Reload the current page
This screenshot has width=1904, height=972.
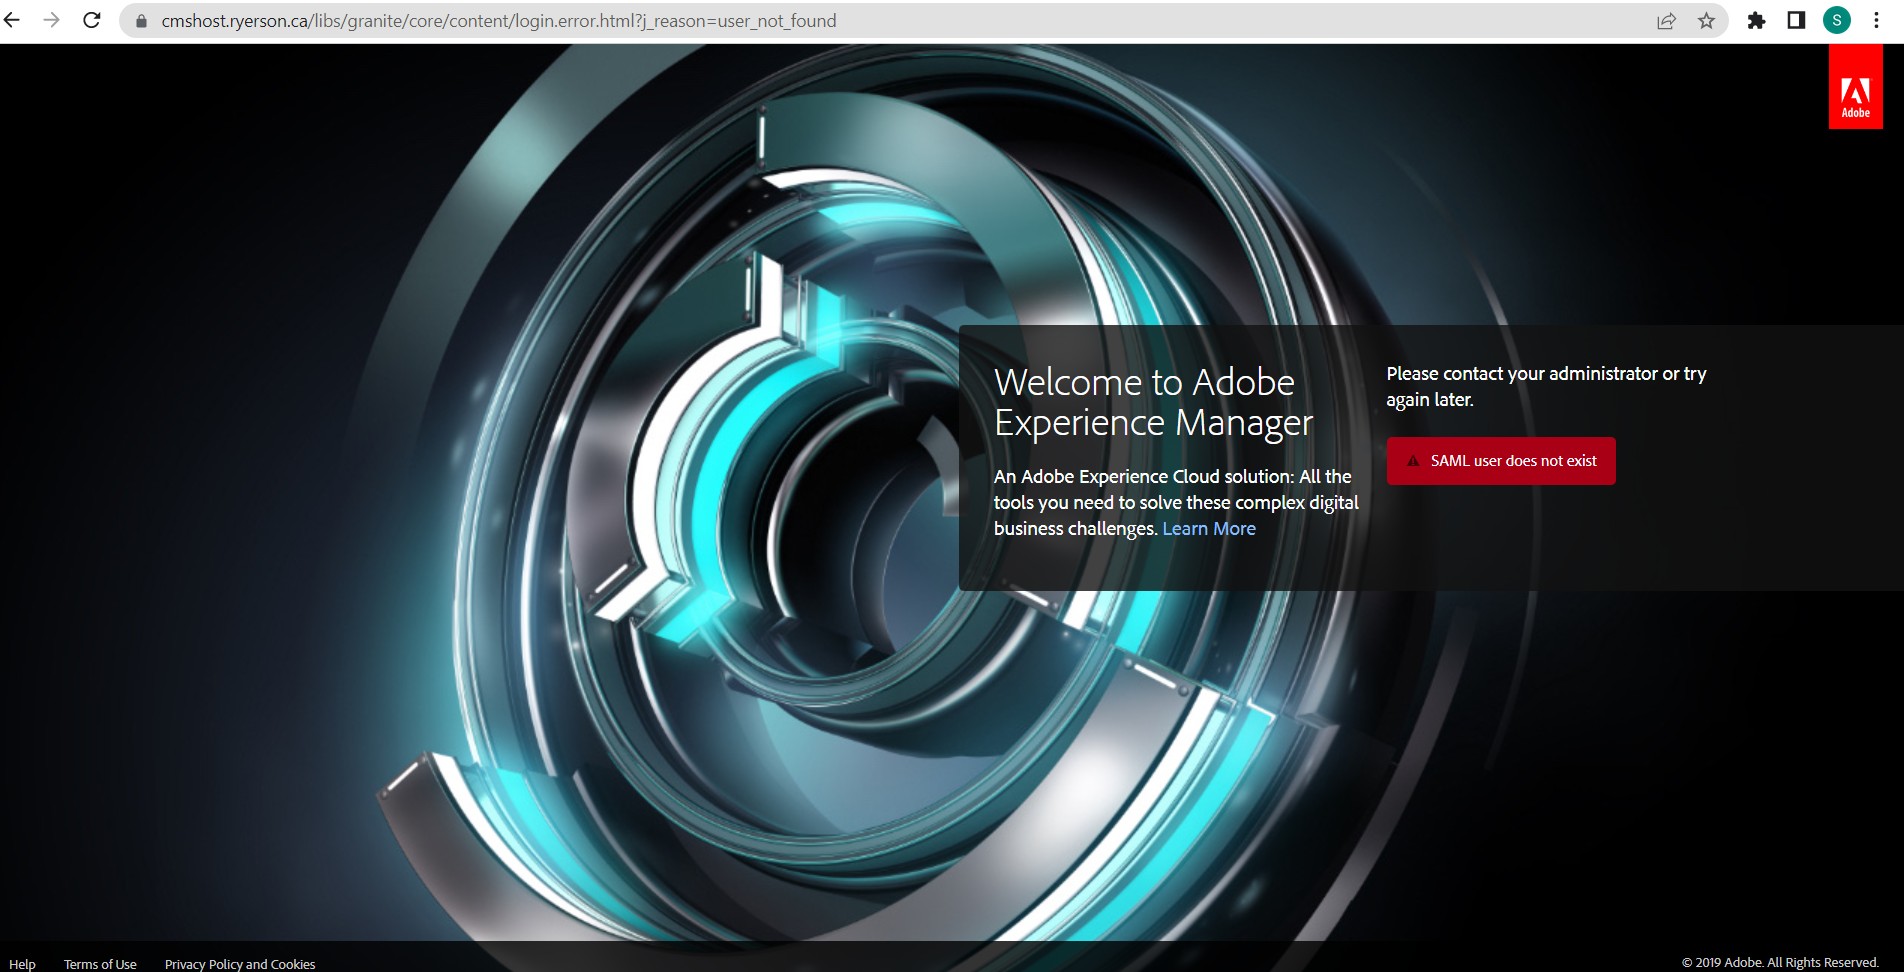(92, 20)
